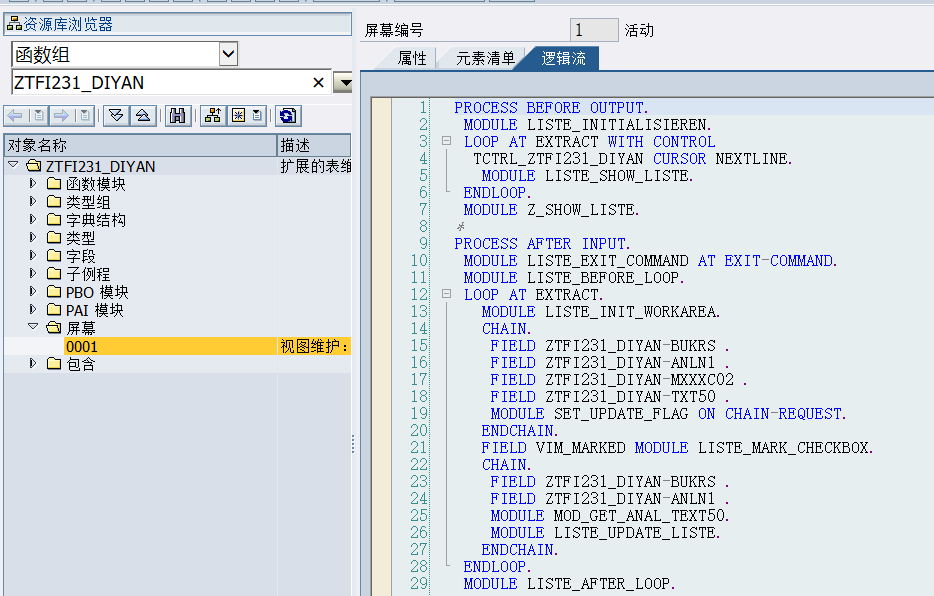Click the double chevron up page icon
Screen dimensions: 934x596
144,116
